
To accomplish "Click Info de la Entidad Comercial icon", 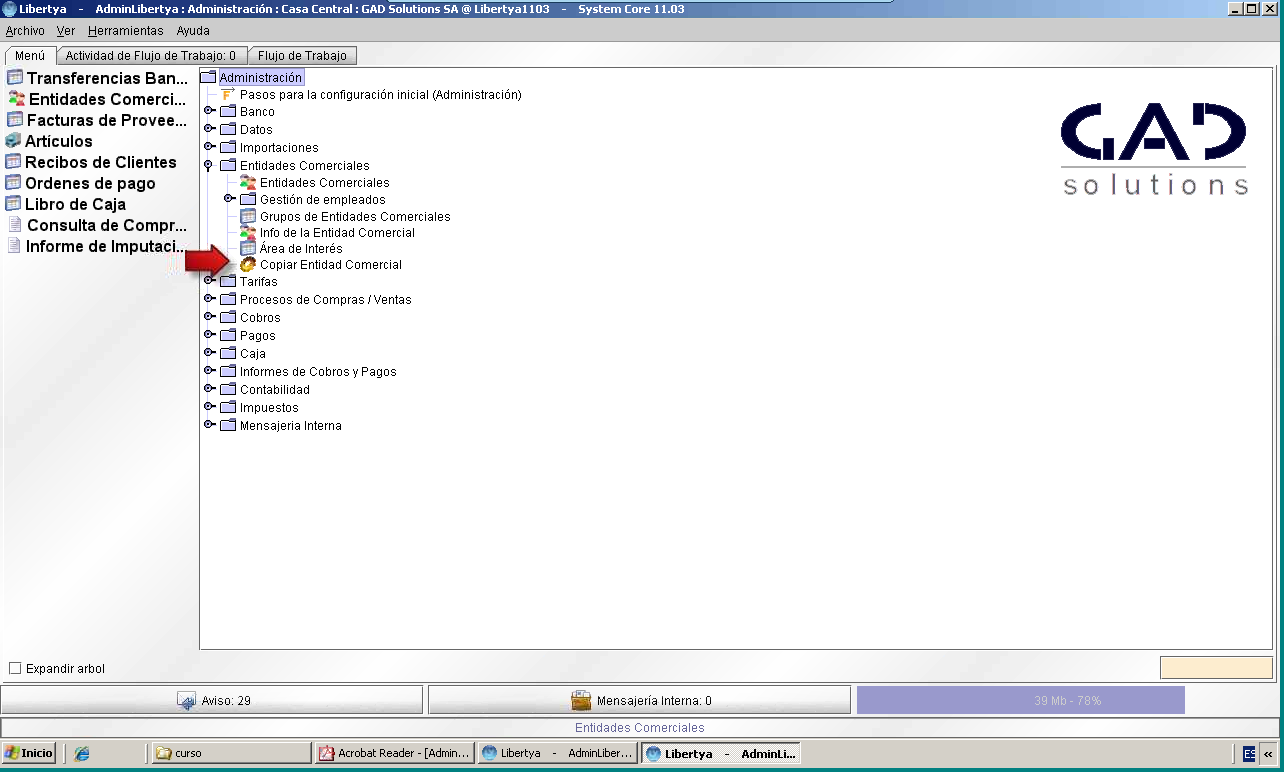I will [248, 232].
